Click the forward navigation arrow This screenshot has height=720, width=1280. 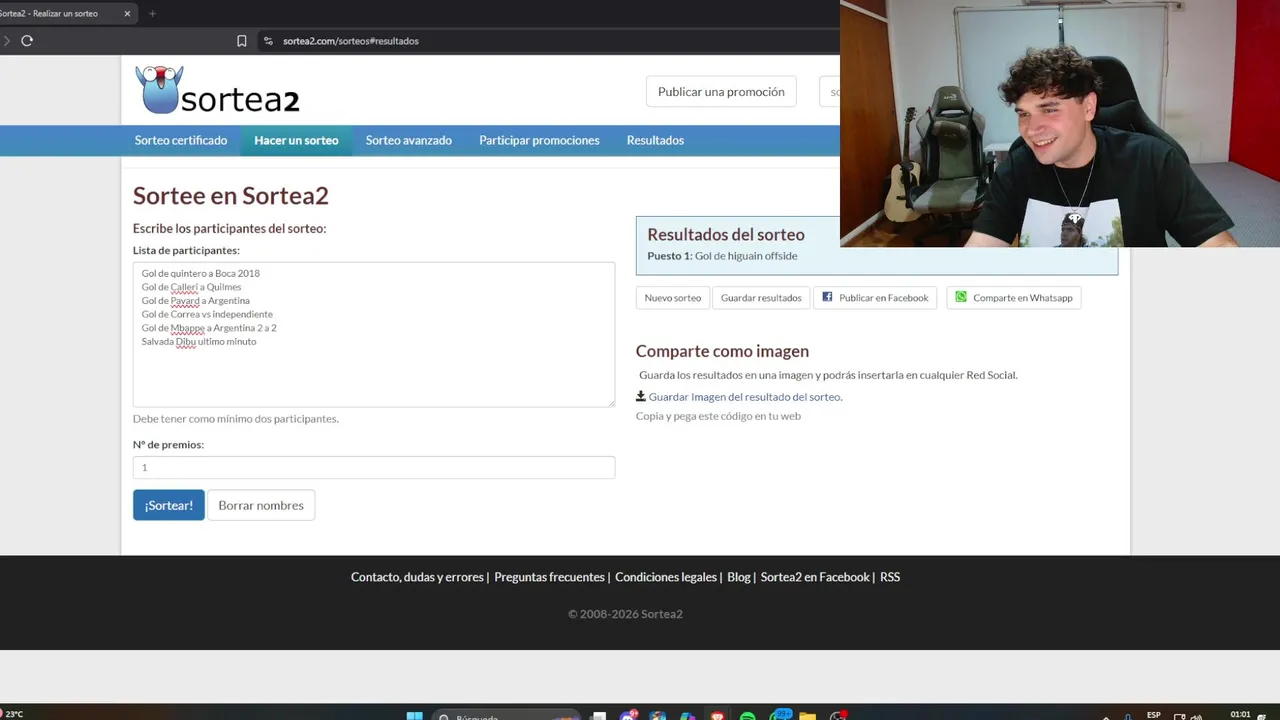click(x=6, y=41)
